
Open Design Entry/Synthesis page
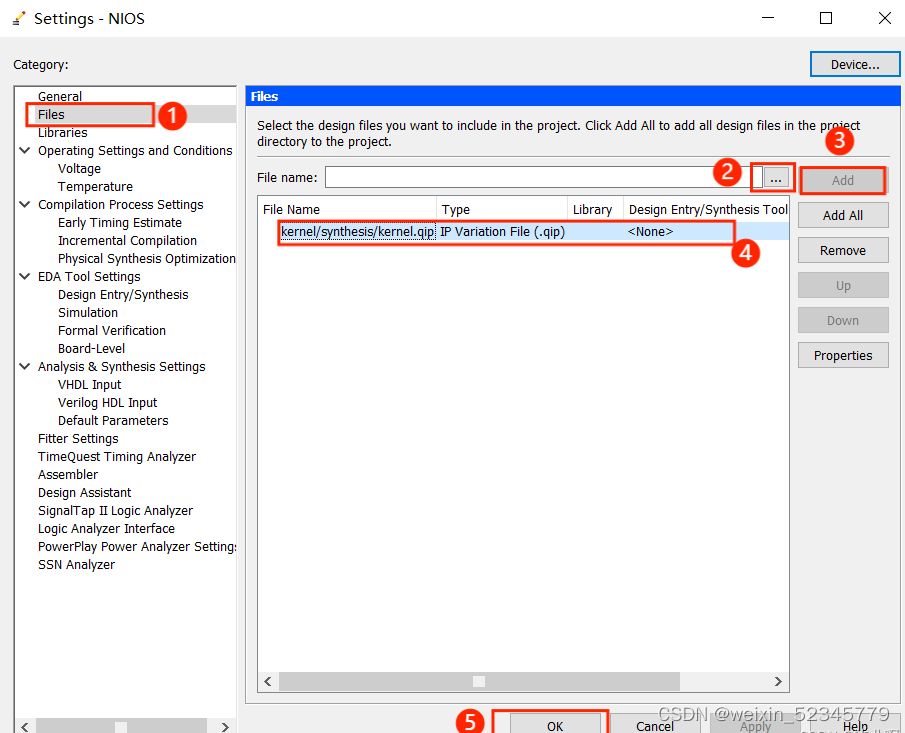(x=123, y=295)
